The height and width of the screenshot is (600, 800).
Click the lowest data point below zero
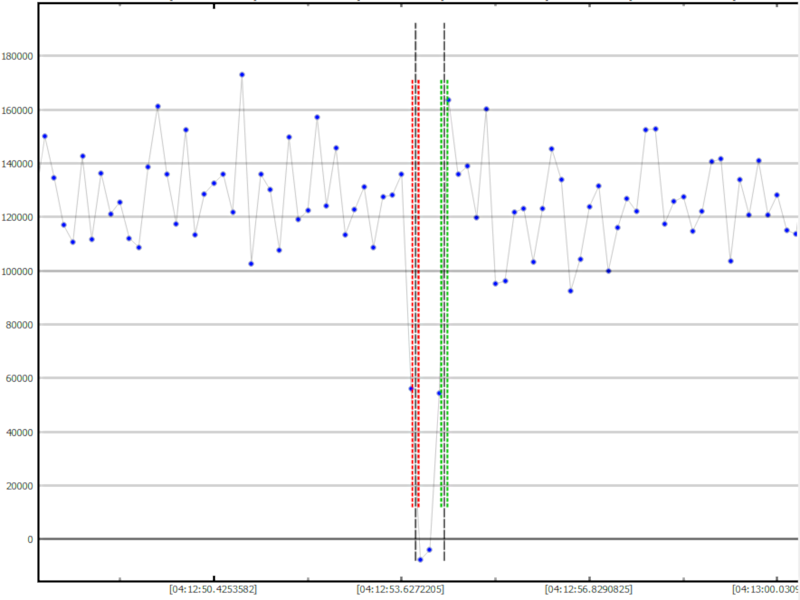pos(420,559)
